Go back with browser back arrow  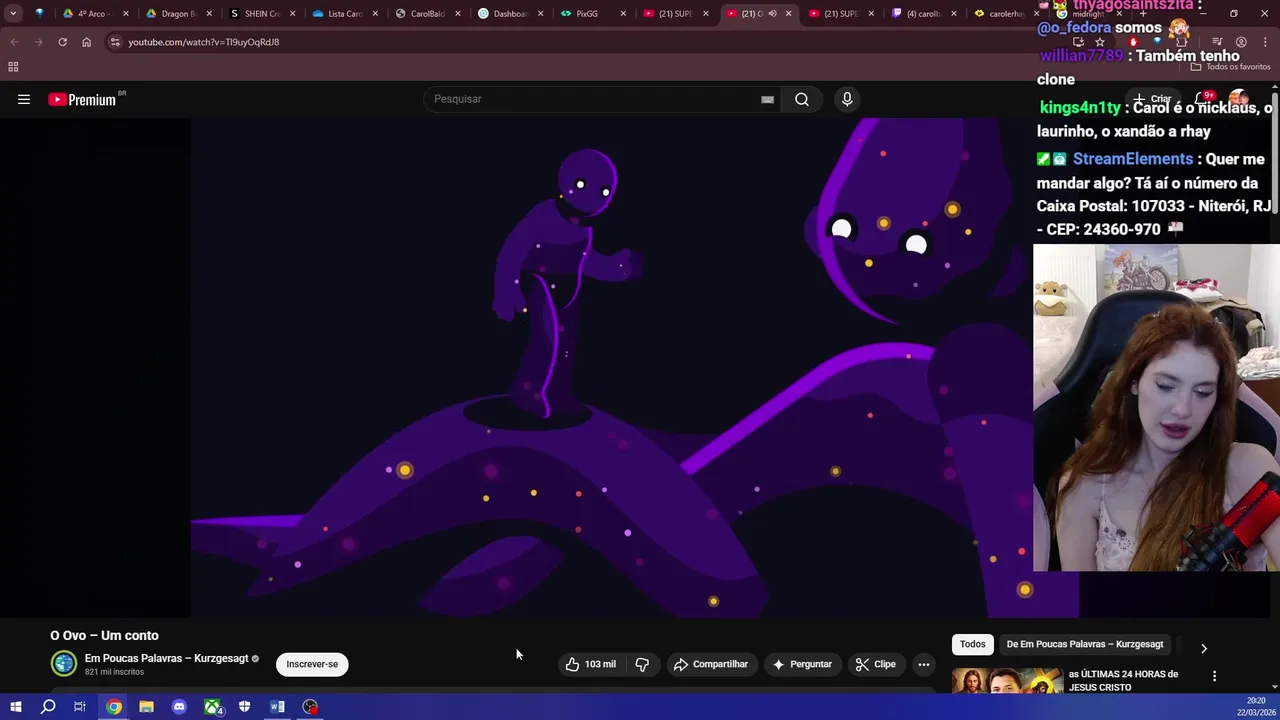(14, 42)
